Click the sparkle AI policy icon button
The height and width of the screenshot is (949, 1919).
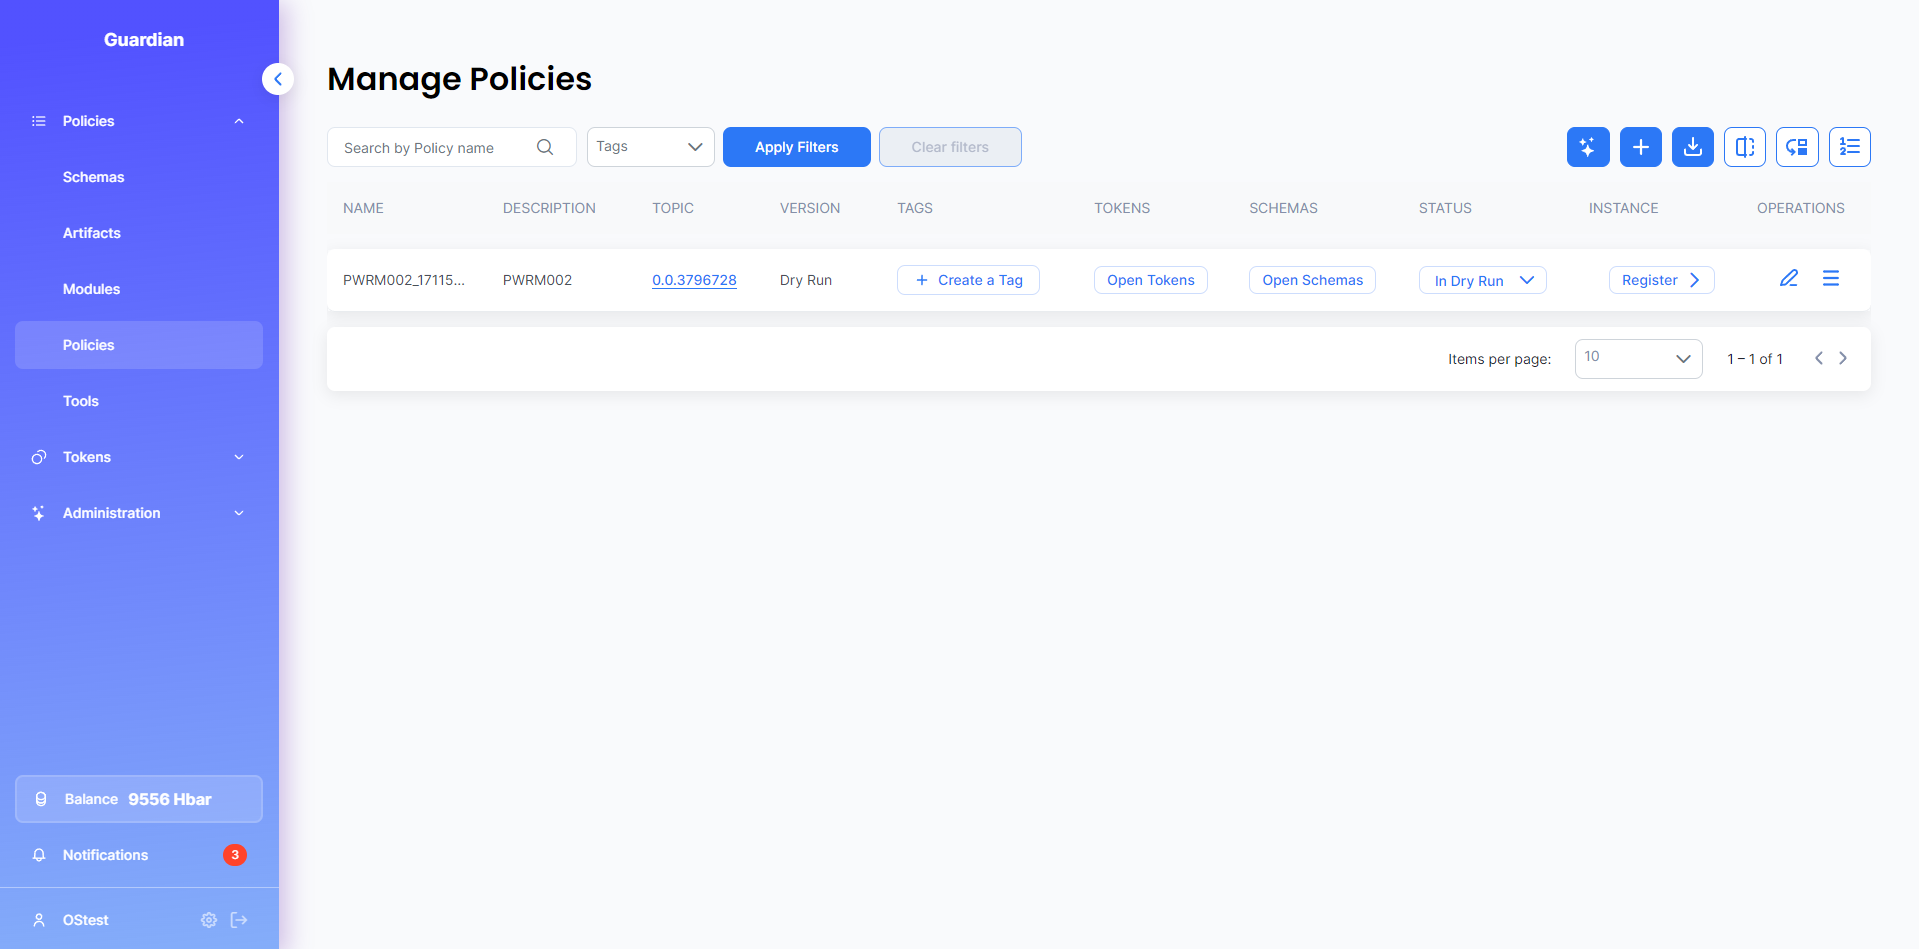[1587, 147]
